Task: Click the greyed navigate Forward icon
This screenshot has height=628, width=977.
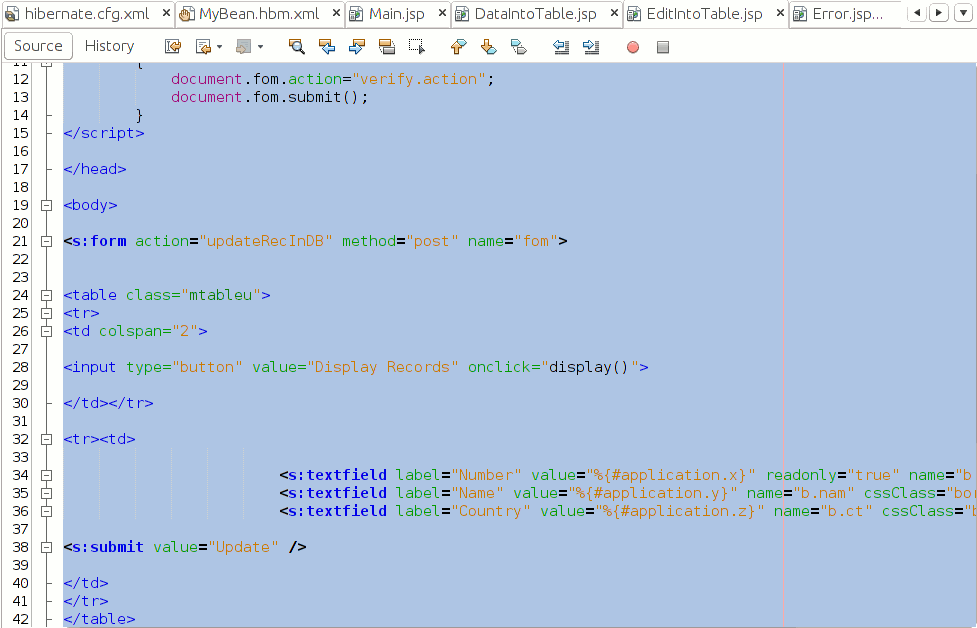Action: [243, 46]
